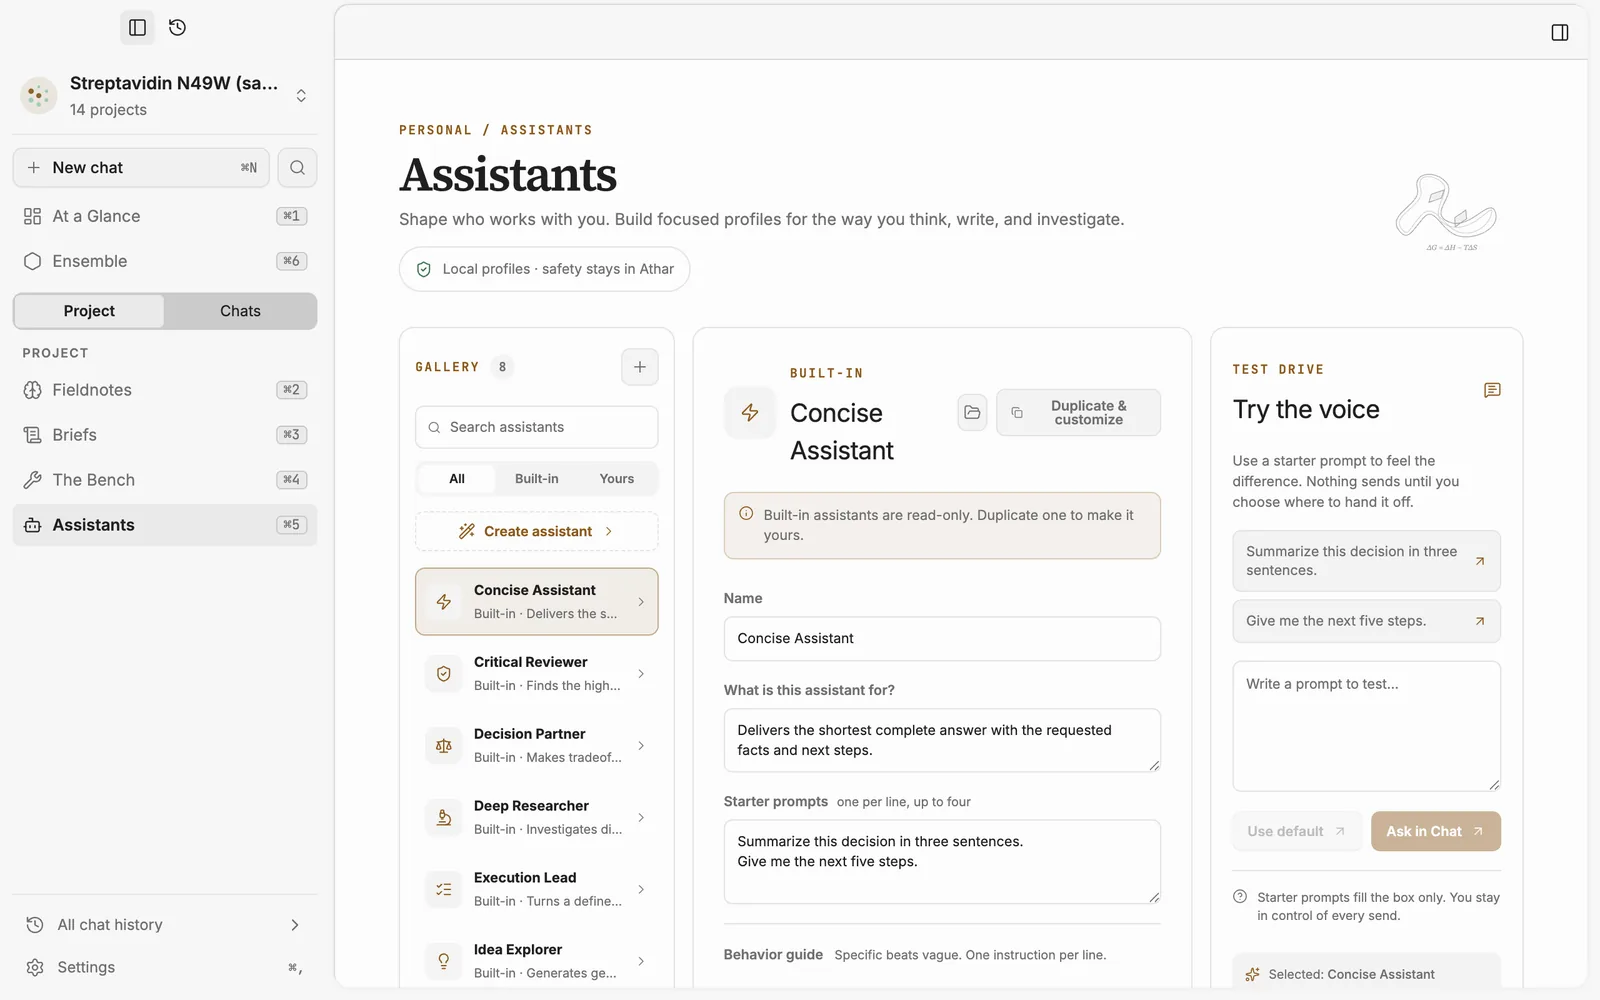Filter gallery to Yours assistants
This screenshot has width=1600, height=1000.
(x=617, y=479)
